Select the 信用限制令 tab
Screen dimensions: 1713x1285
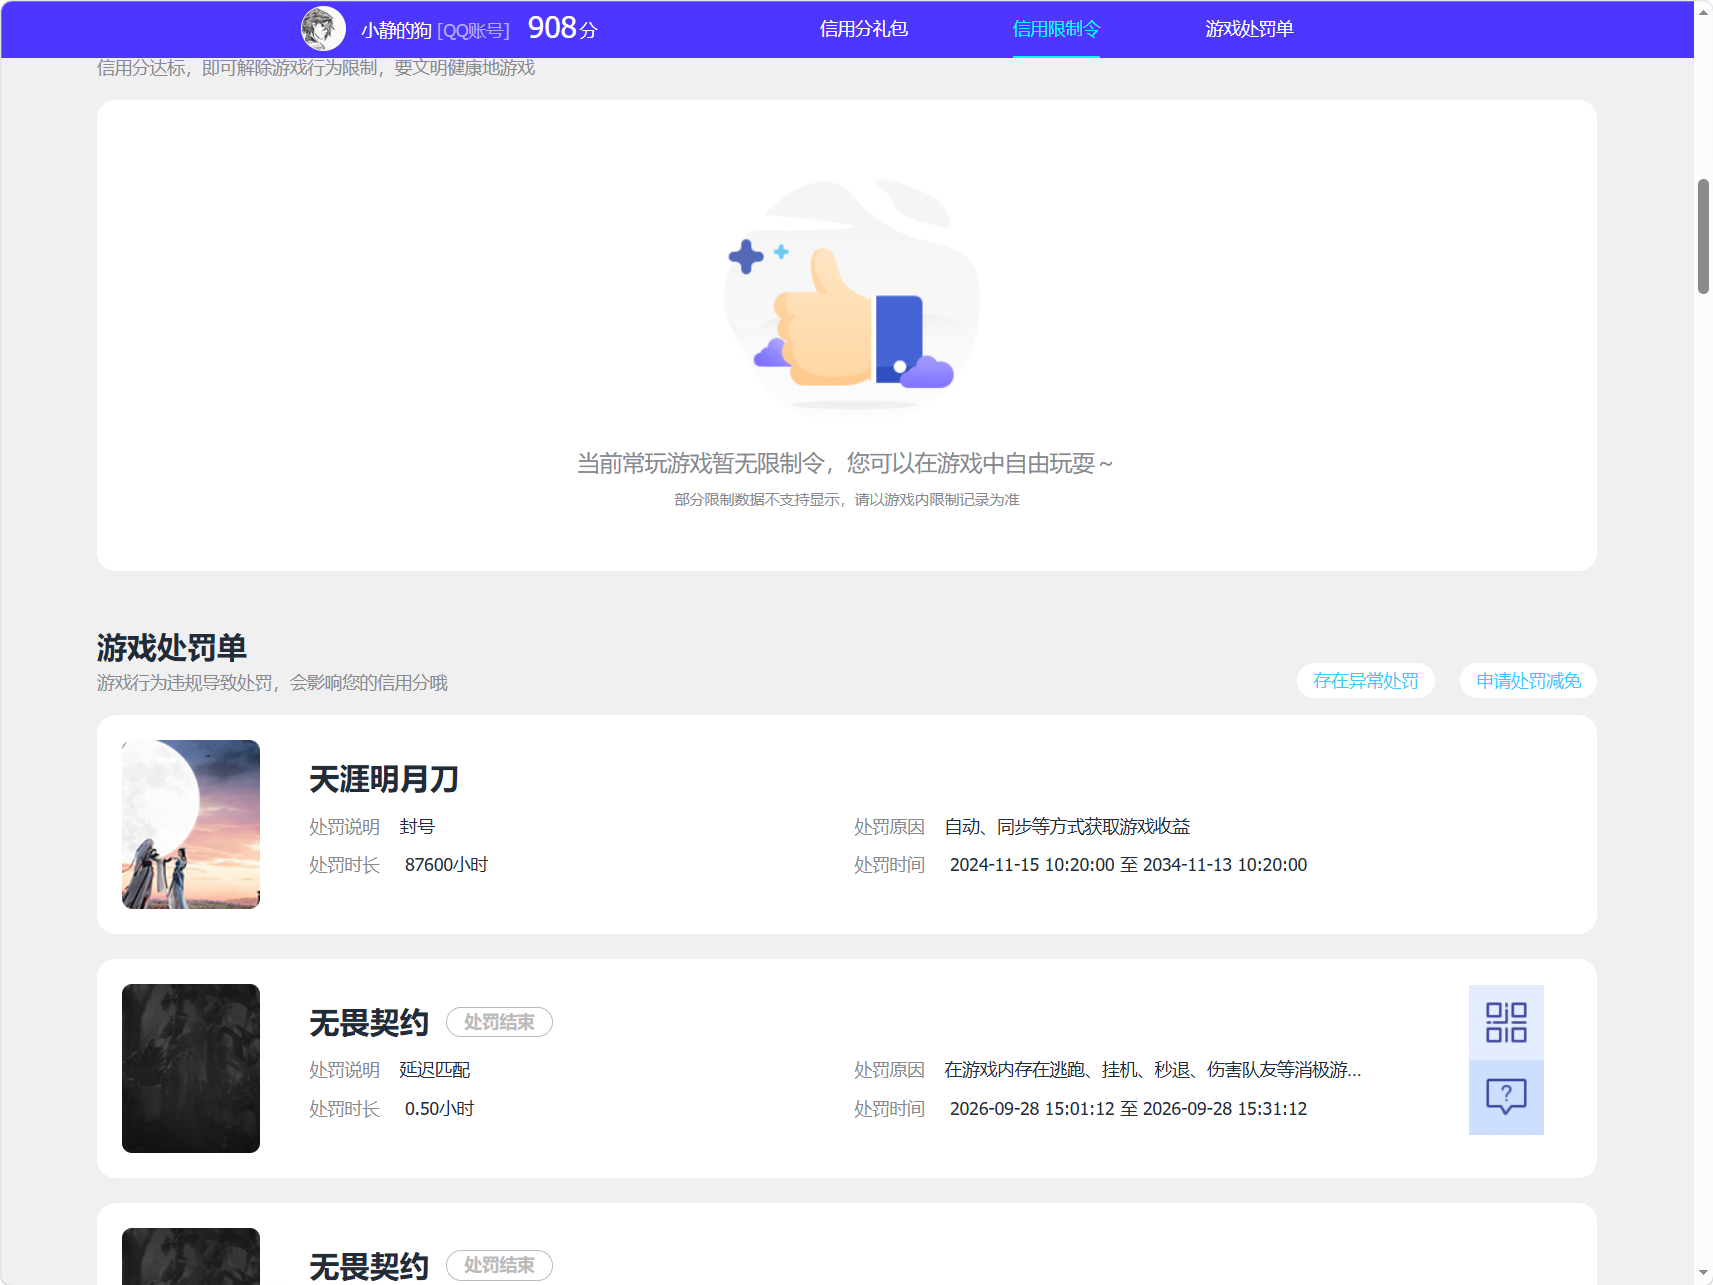click(1056, 29)
